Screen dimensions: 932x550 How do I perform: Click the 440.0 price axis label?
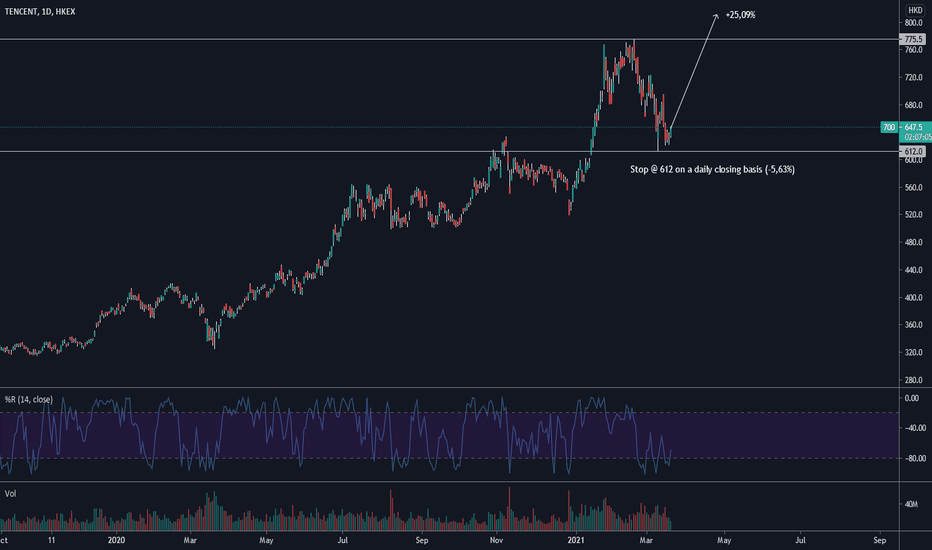914,270
